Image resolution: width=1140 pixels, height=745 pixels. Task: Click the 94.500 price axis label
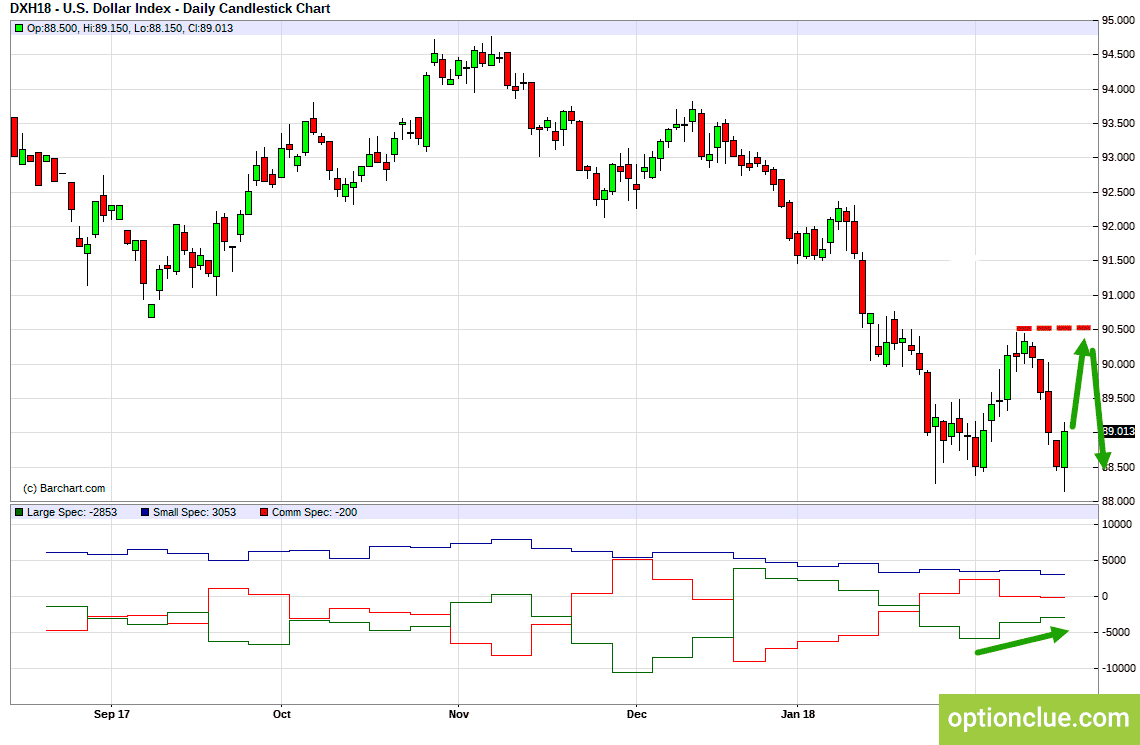click(x=1118, y=55)
